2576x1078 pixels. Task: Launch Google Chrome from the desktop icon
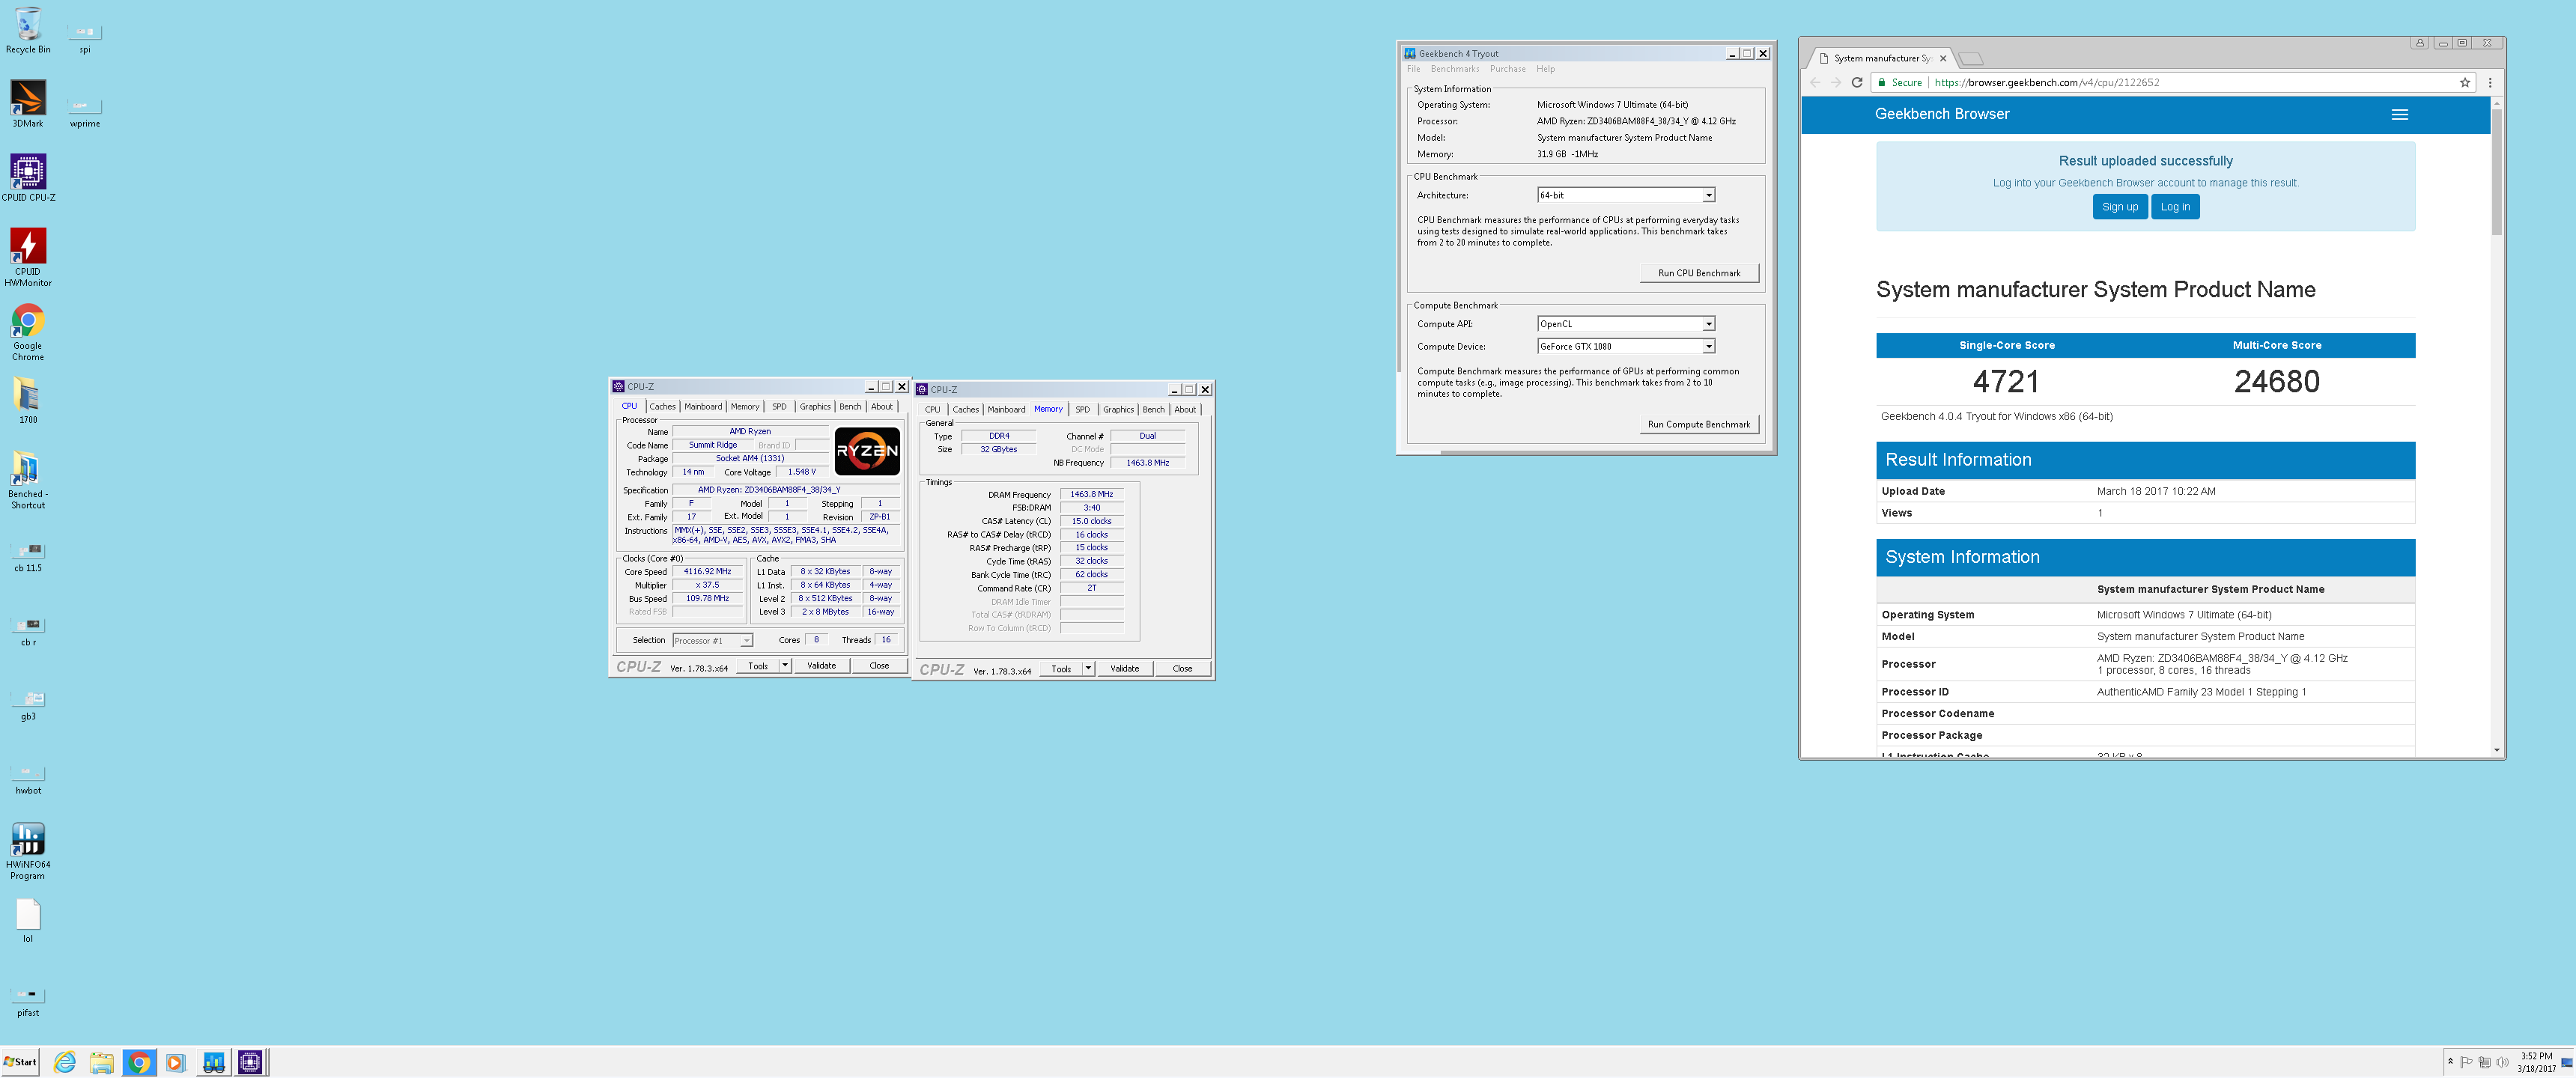pyautogui.click(x=28, y=332)
